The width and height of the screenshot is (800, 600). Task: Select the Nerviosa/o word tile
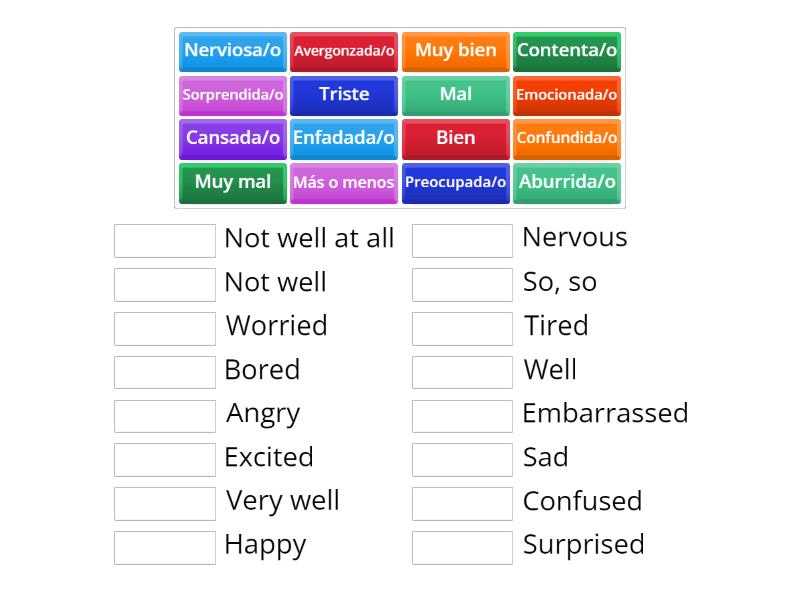(x=233, y=52)
